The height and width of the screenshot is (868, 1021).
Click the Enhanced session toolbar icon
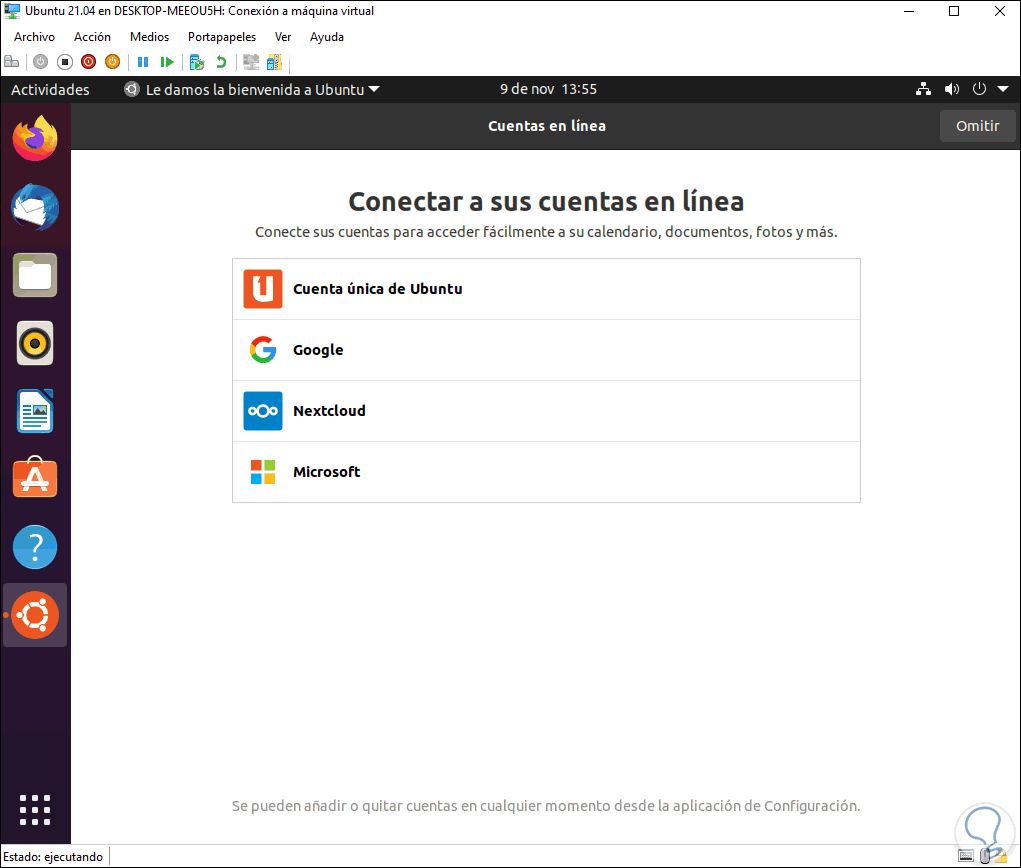point(251,62)
